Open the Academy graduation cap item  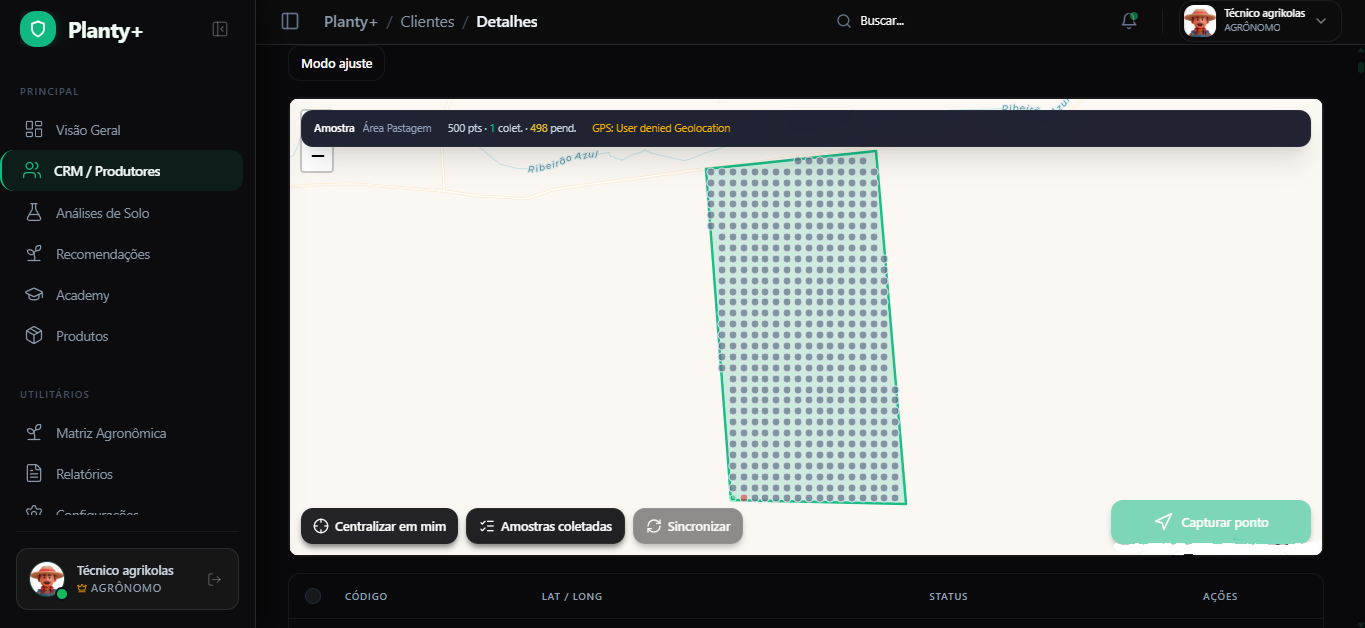tap(82, 295)
